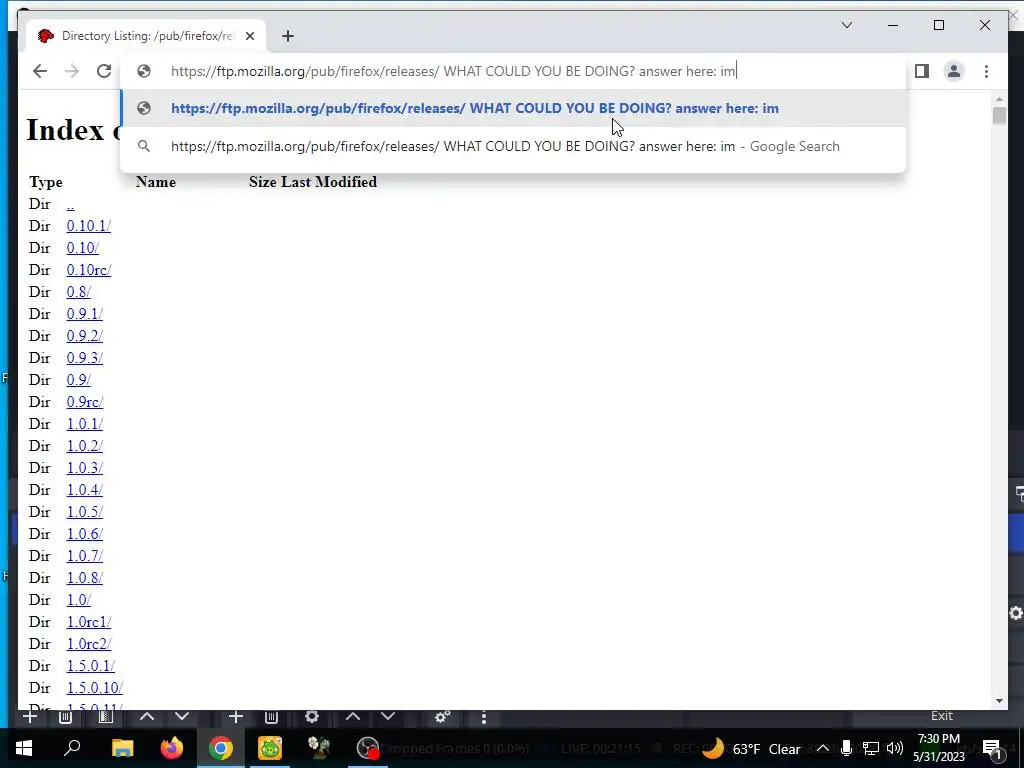Open a new Chrome tab
This screenshot has width=1024, height=768.
point(288,36)
